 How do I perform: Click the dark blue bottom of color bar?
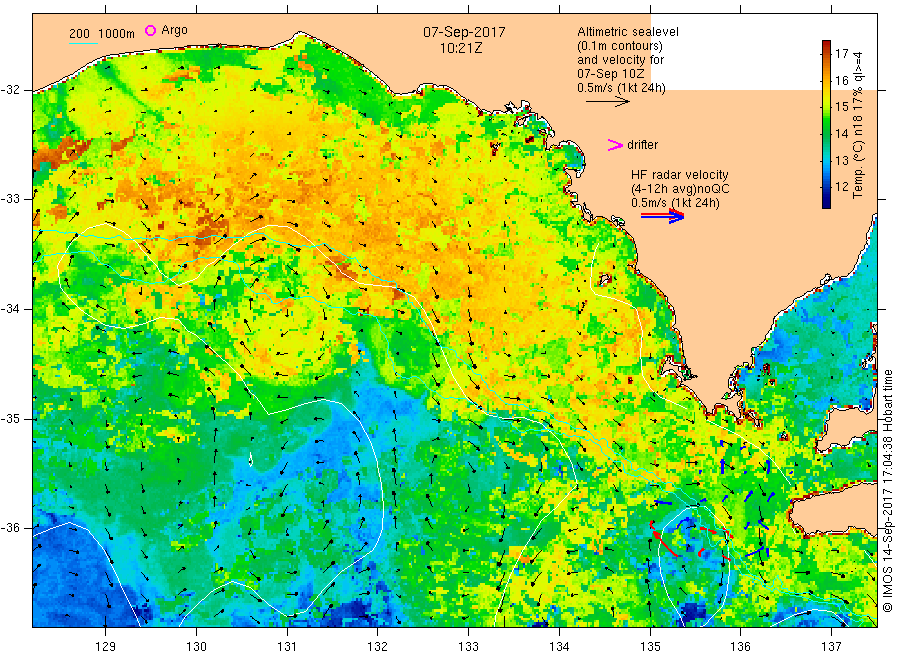[x=826, y=203]
